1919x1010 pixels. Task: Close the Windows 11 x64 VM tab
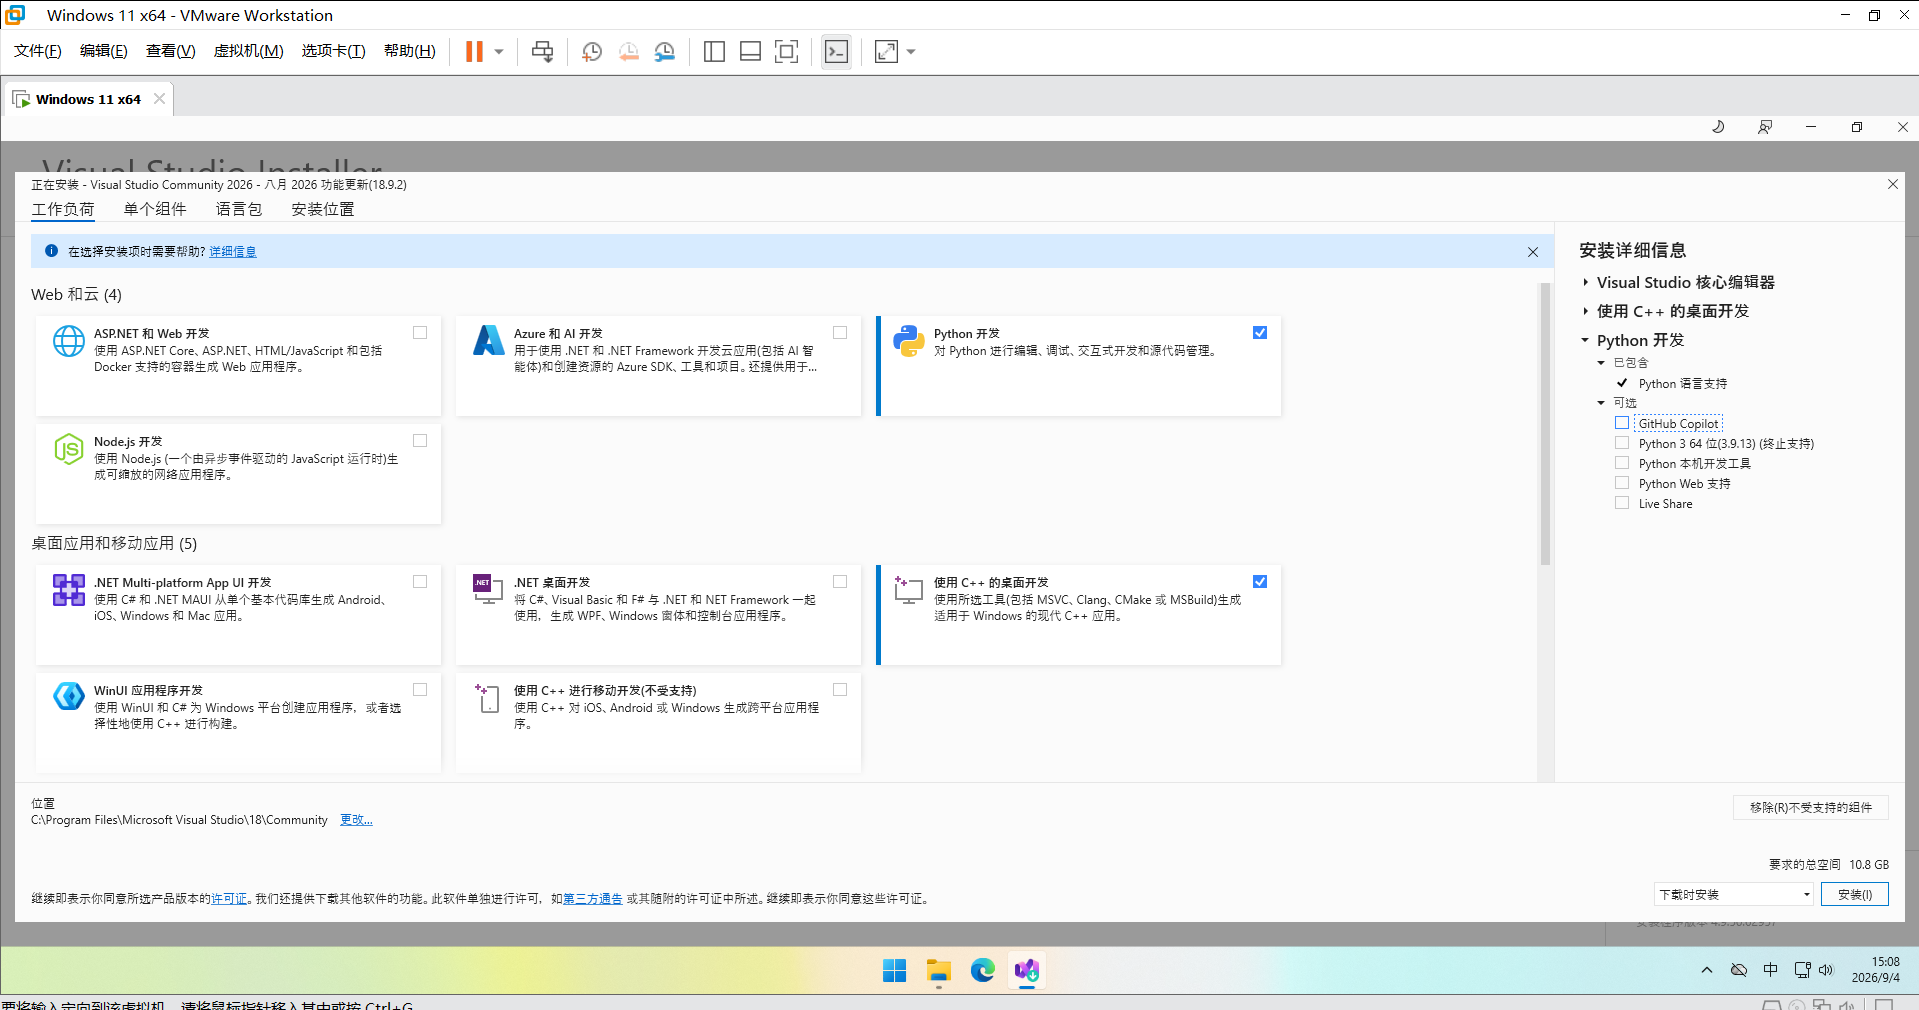[x=159, y=99]
